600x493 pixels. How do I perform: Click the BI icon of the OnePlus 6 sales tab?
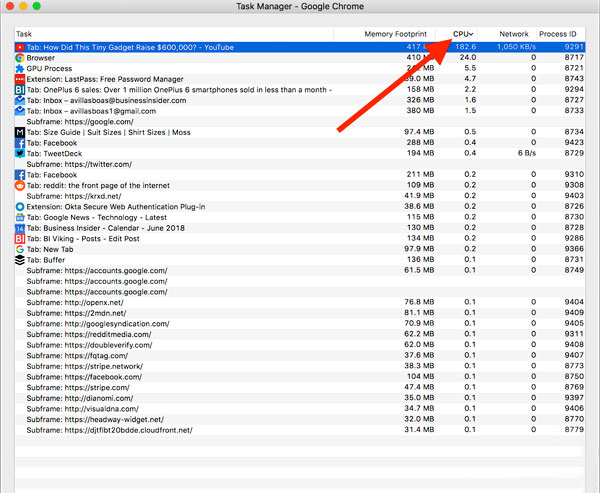tap(20, 90)
